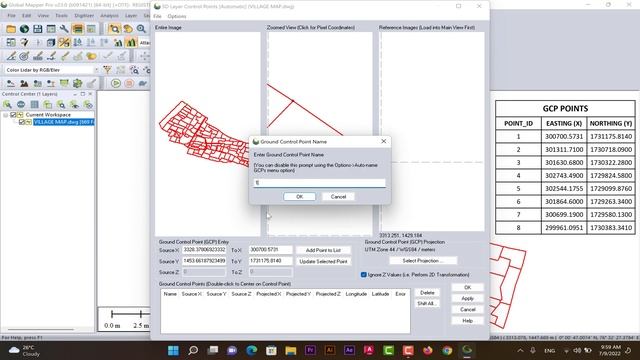Open Global Mapper File menu

pos(11,16)
